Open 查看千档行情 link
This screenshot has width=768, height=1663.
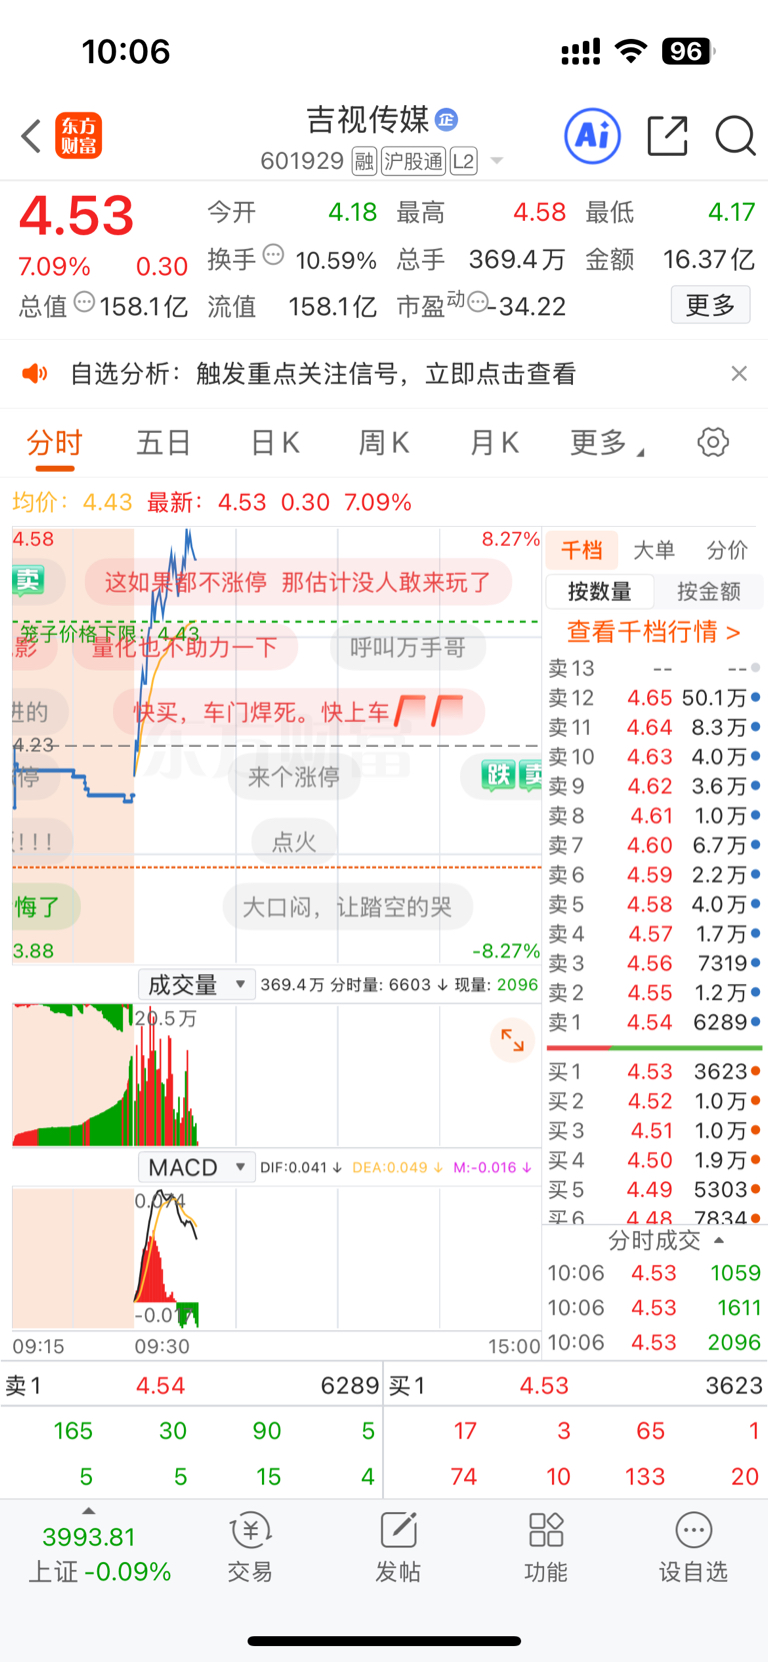(x=654, y=632)
